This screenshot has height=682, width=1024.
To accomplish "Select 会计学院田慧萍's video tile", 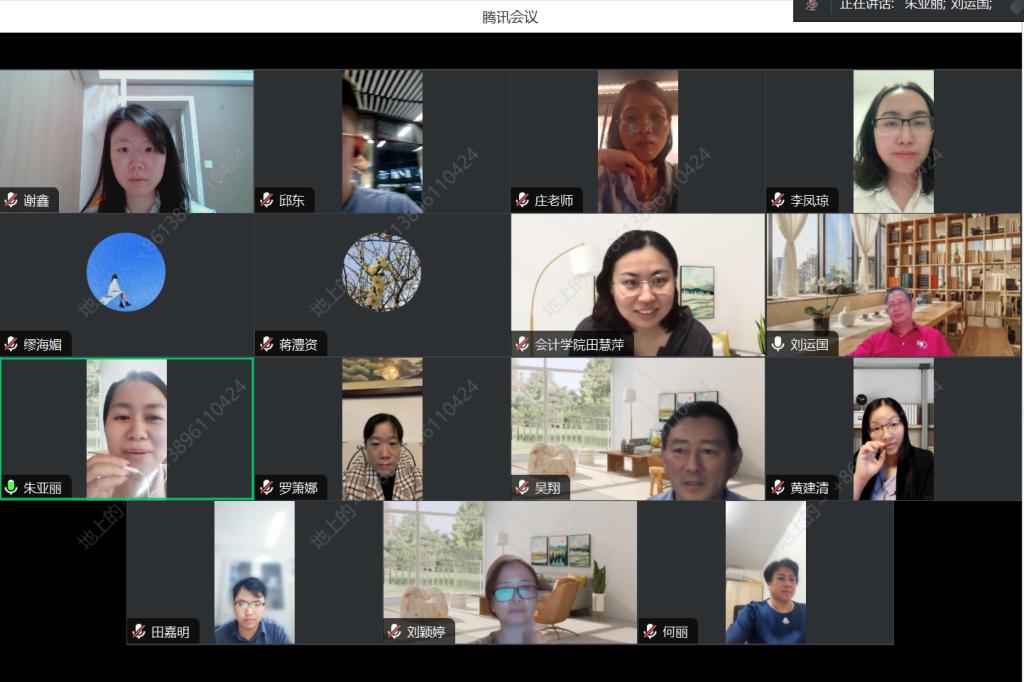I will tap(638, 284).
